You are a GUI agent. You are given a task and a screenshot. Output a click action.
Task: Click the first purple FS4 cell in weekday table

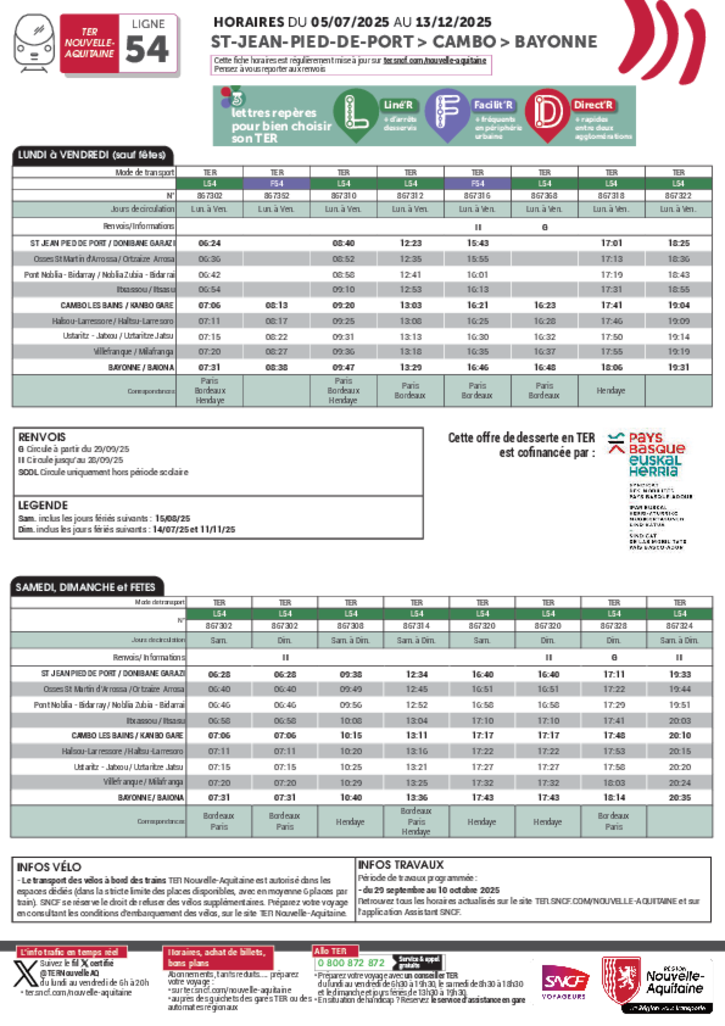point(277,184)
